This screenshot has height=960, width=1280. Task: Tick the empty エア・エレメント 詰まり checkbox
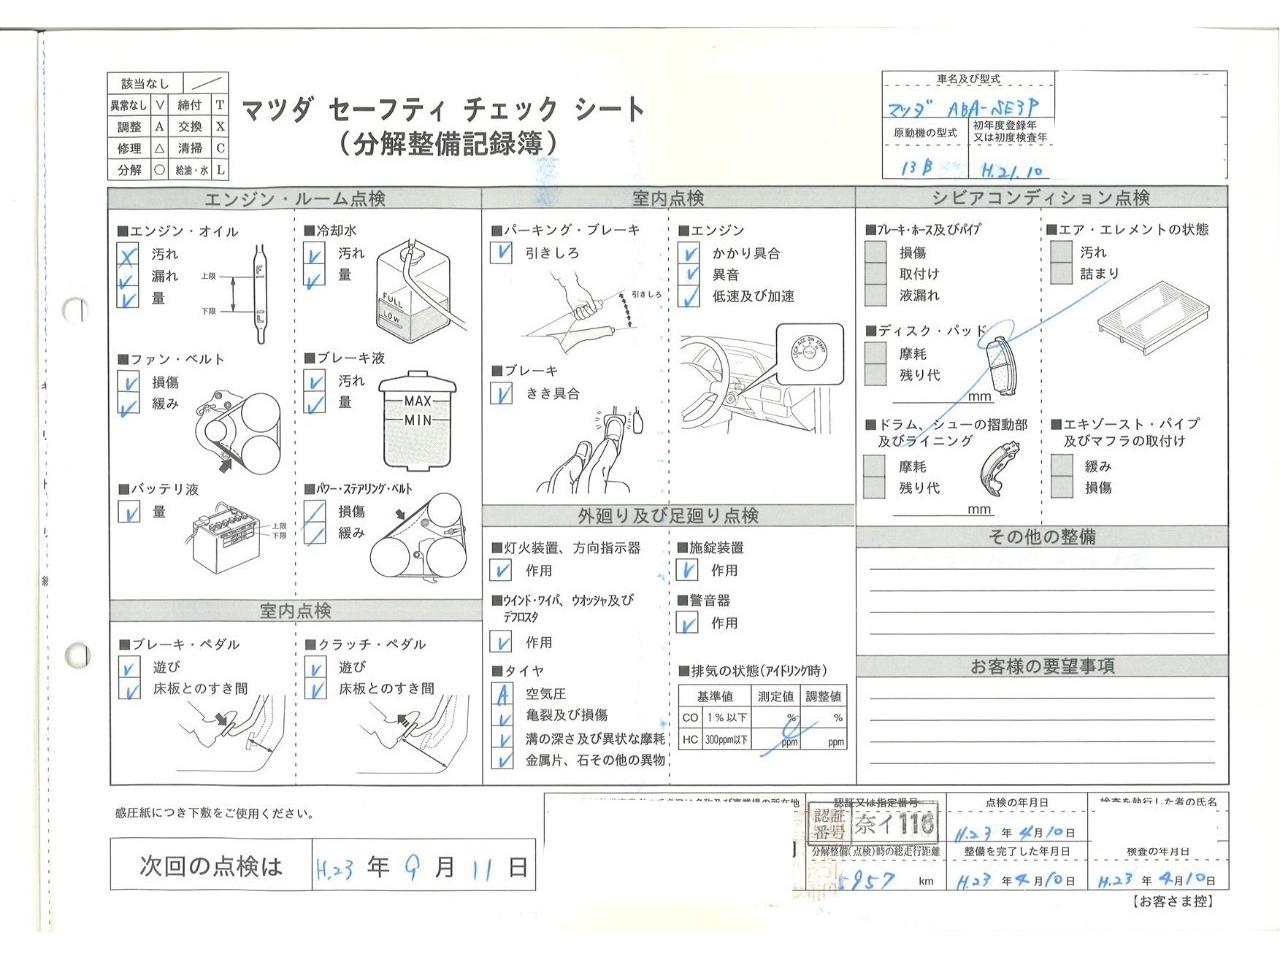click(x=1061, y=274)
